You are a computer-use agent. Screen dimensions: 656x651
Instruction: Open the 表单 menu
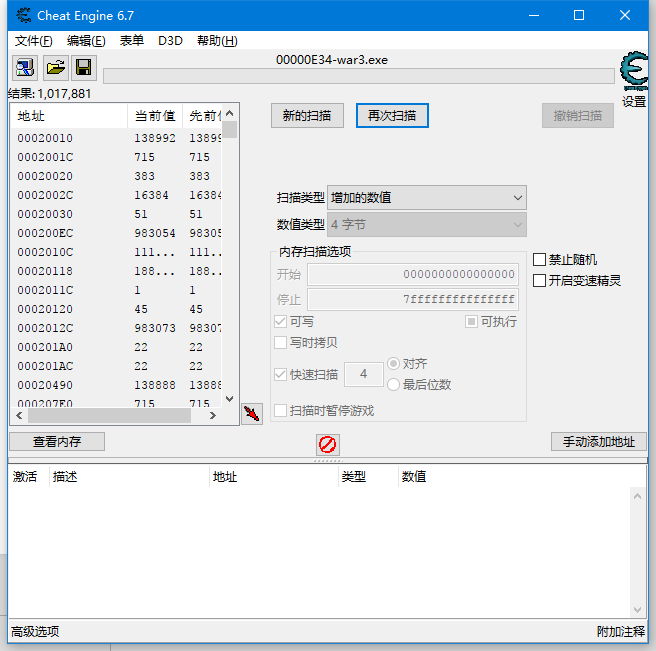pos(132,41)
